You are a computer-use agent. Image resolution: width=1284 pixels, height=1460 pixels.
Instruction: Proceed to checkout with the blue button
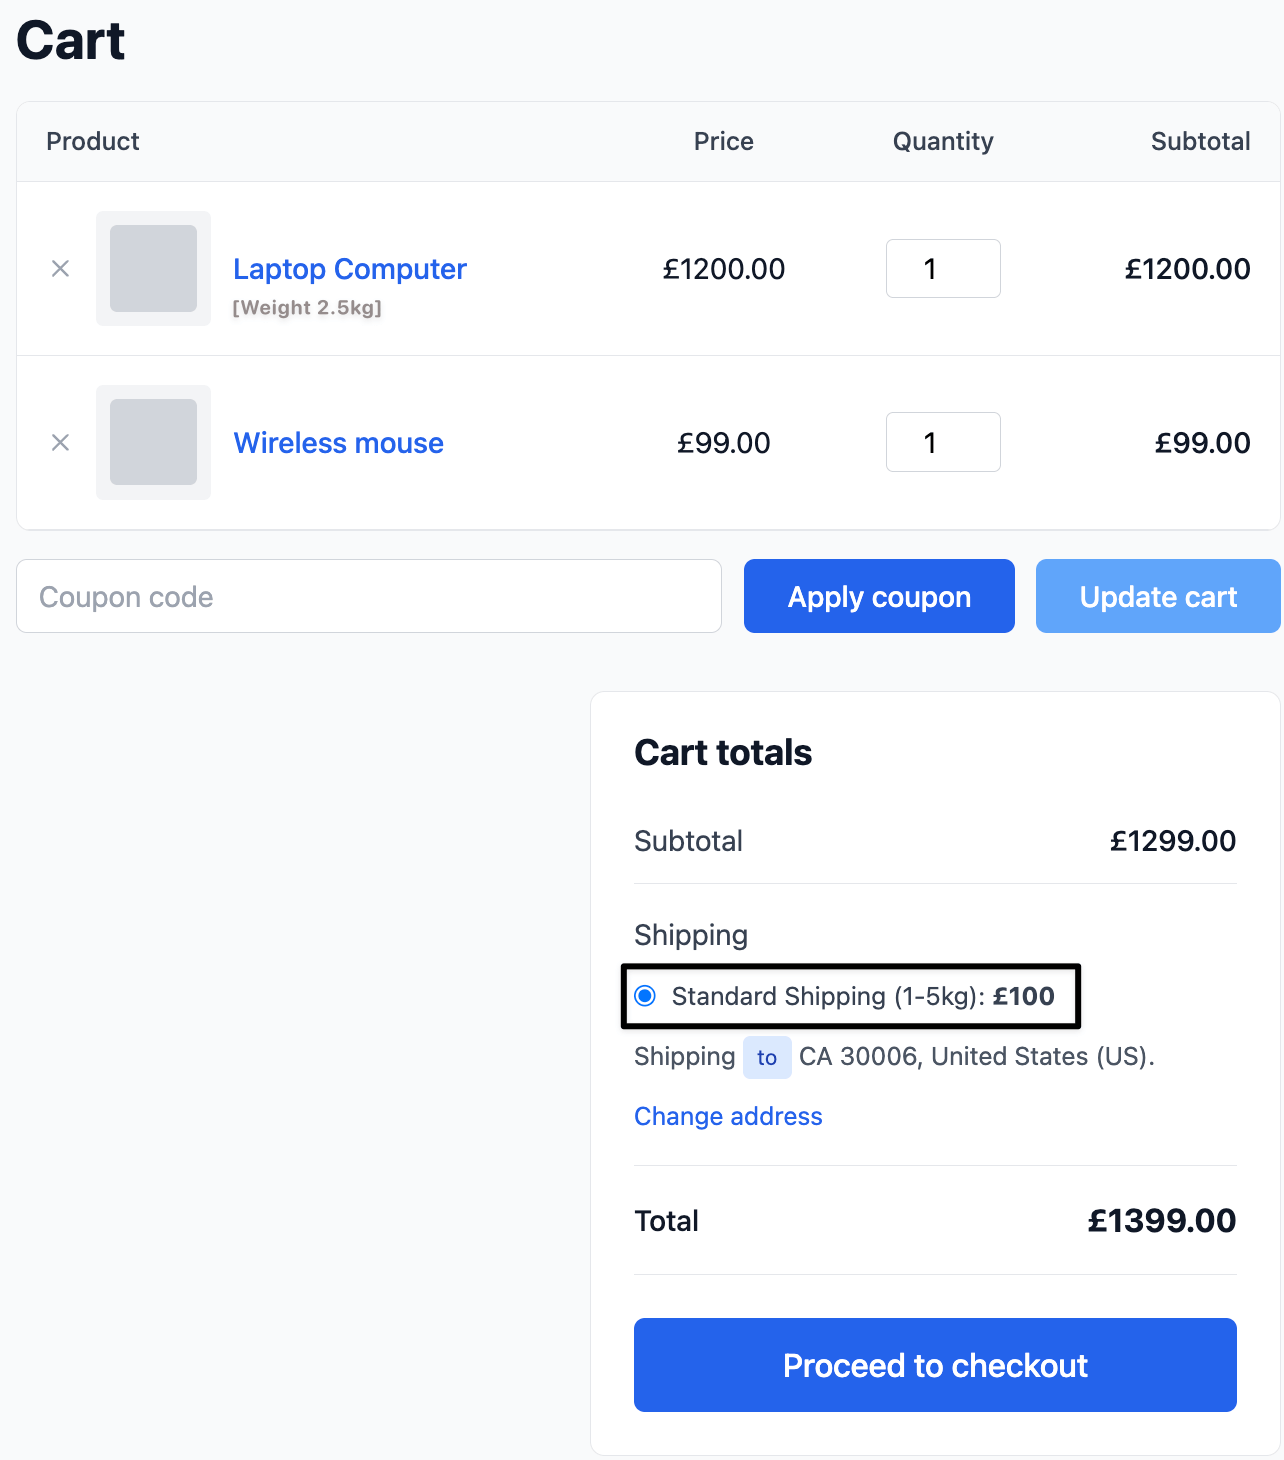(935, 1365)
